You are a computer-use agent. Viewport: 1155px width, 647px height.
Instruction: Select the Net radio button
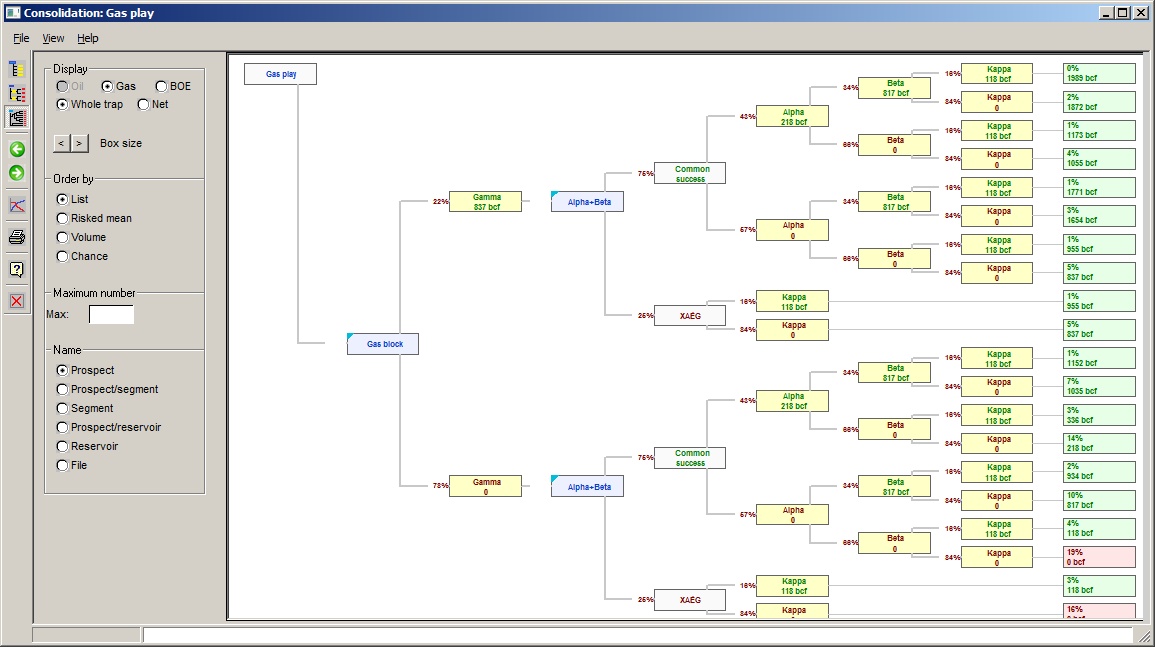[143, 105]
